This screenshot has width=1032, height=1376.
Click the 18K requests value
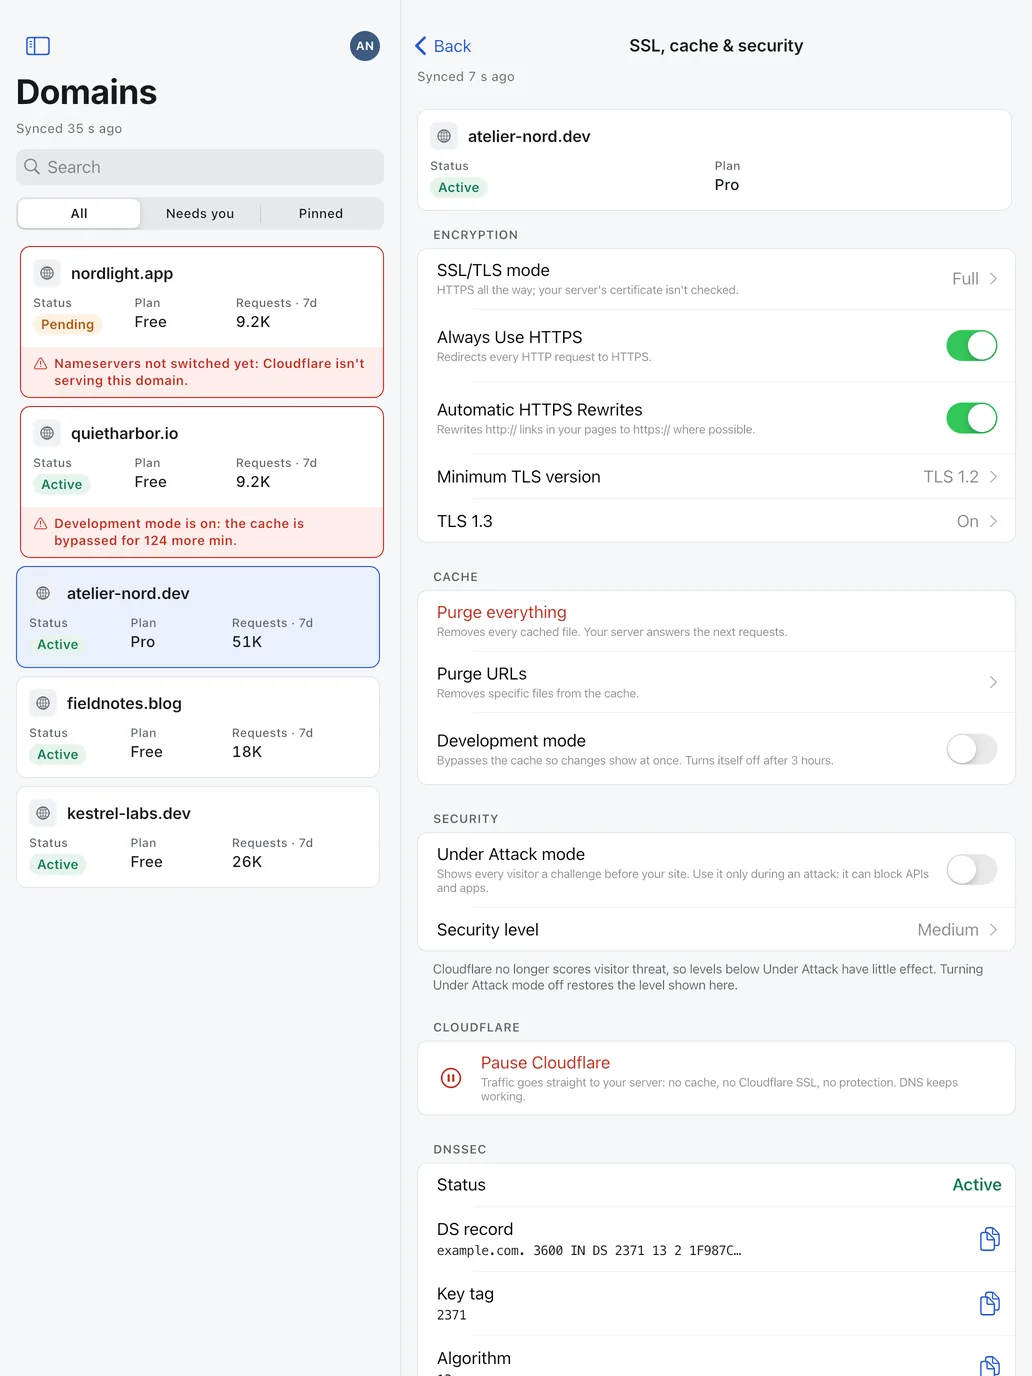(247, 752)
